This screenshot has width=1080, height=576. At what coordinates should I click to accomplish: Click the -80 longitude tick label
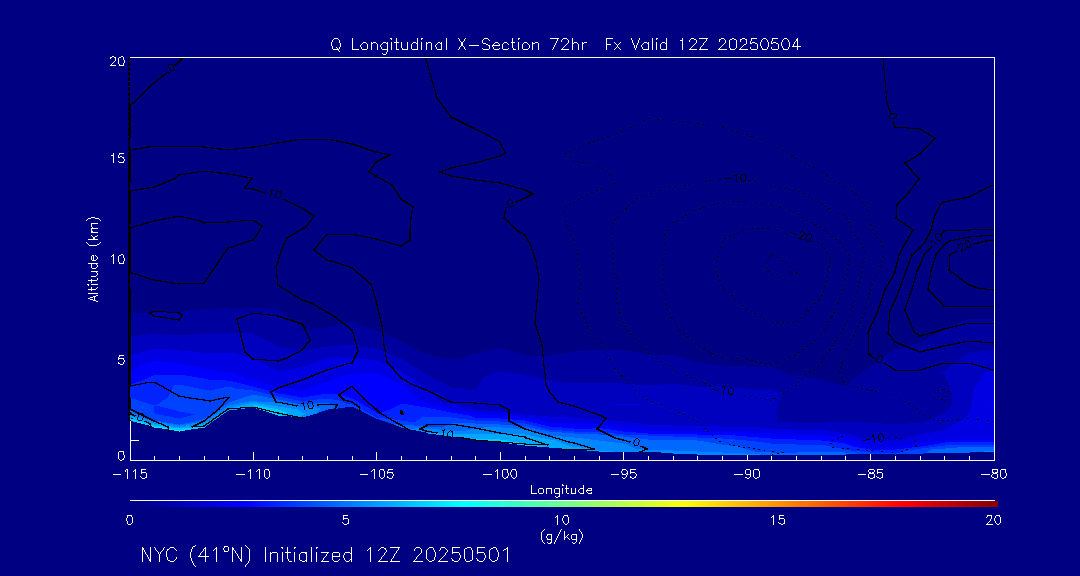pyautogui.click(x=994, y=475)
